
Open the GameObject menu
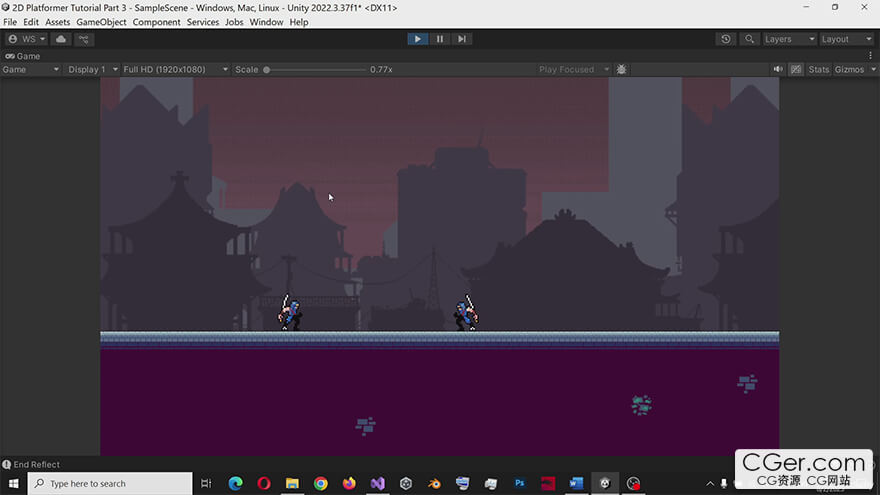pos(101,22)
